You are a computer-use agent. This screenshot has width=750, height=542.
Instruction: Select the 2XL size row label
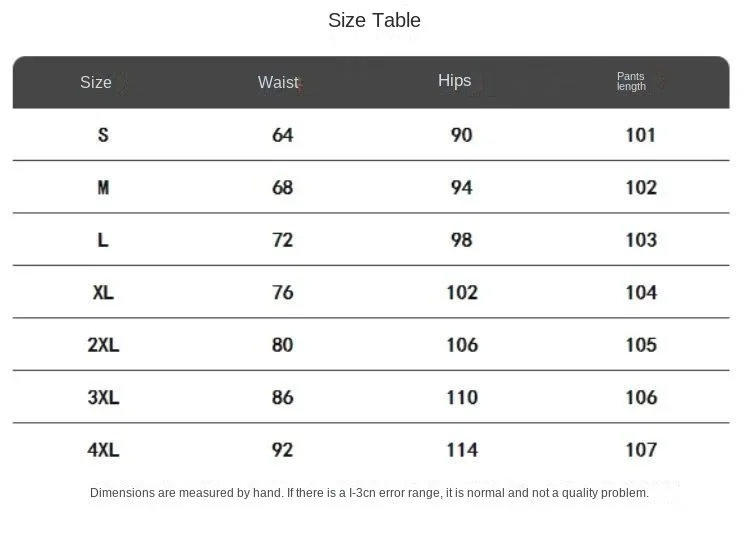click(x=103, y=345)
